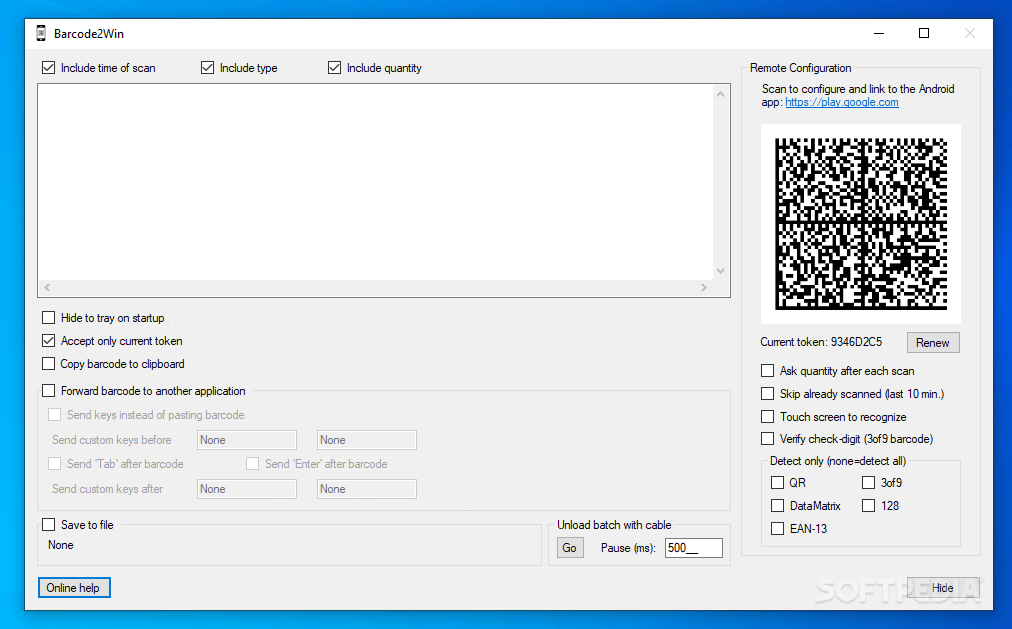Viewport: 1012px width, 629px height.
Task: Click the Barcode2Win app icon in the title bar
Action: pos(40,33)
